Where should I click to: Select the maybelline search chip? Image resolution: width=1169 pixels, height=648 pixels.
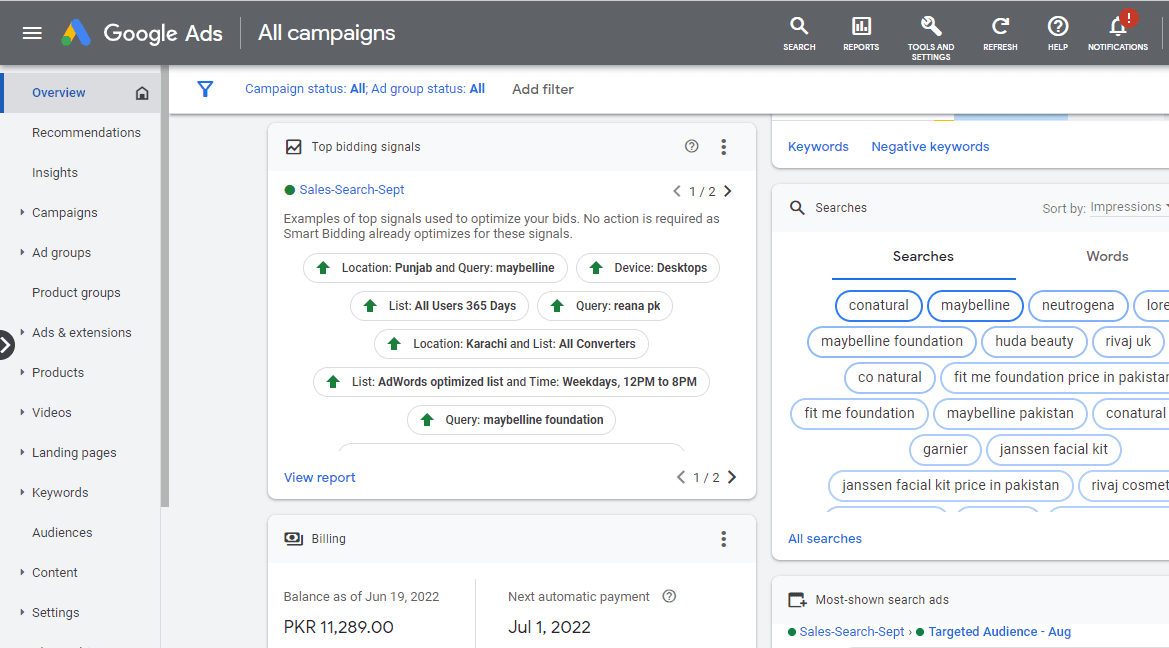975,305
